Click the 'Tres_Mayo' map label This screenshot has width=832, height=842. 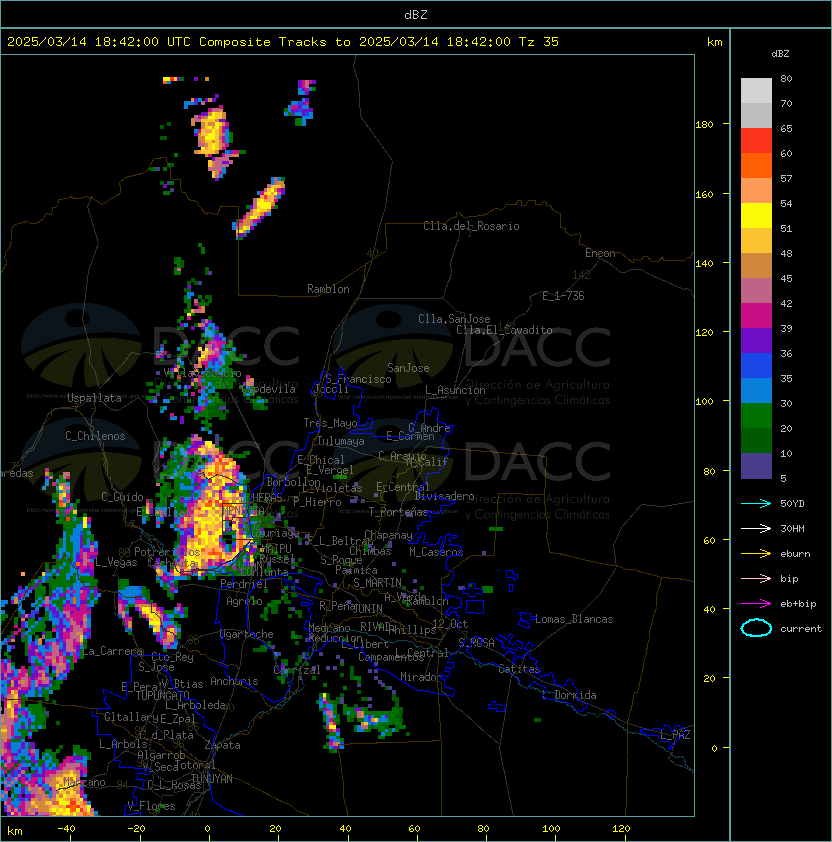[330, 423]
